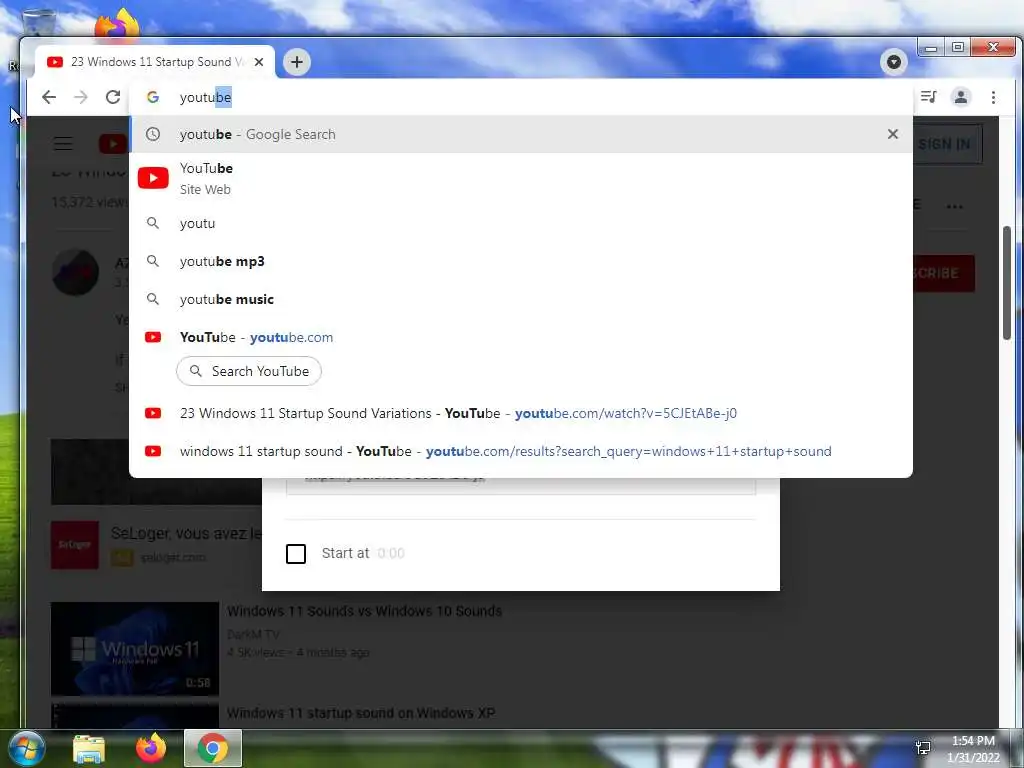This screenshot has height=768, width=1024.
Task: Click the network icon in system tray
Action: coord(923,748)
